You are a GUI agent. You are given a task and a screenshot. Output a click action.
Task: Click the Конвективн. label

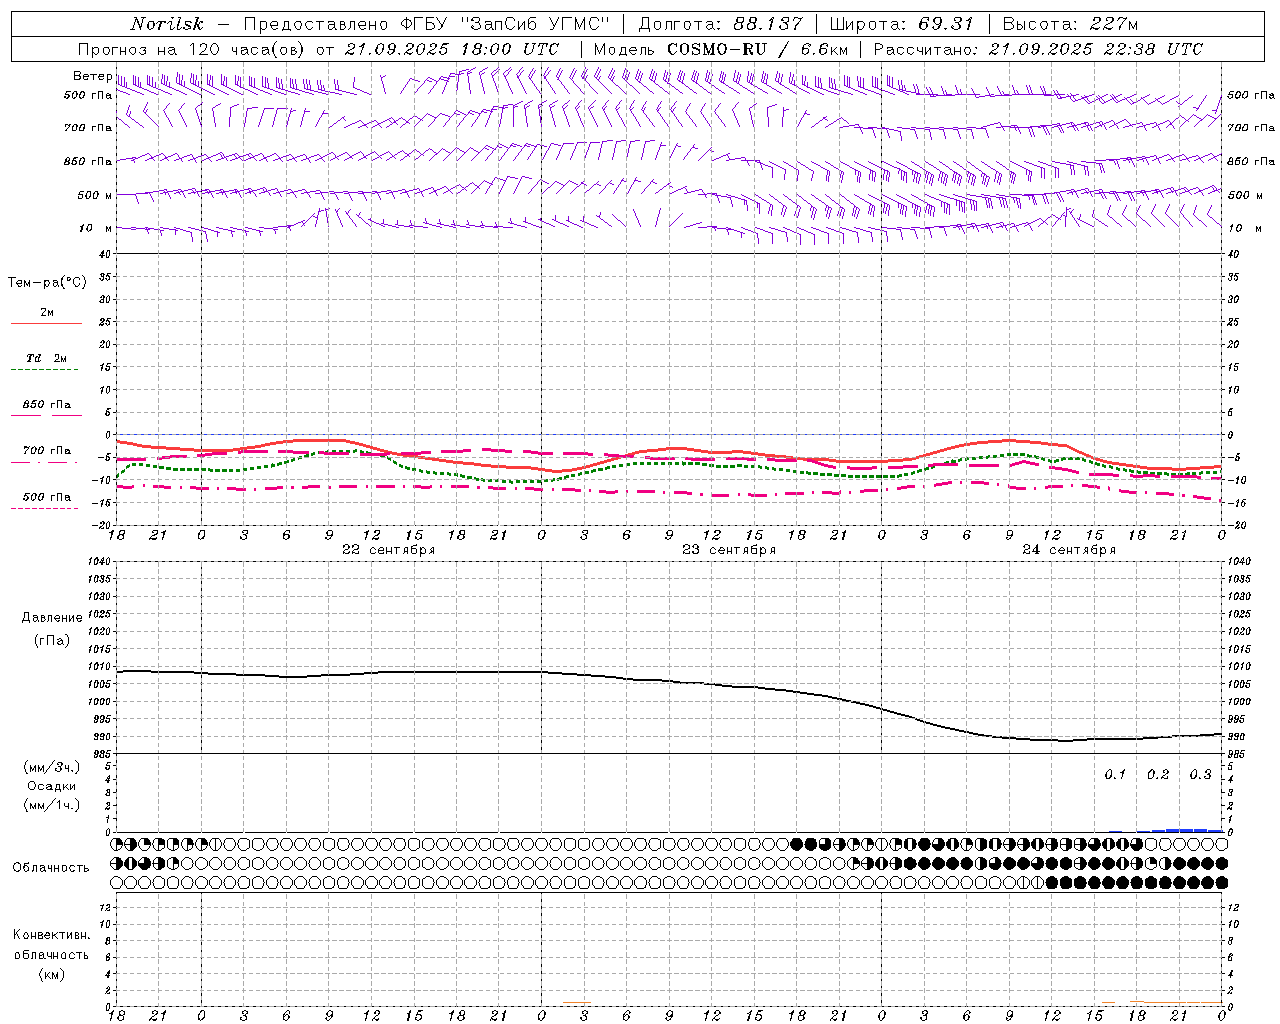tap(52, 935)
